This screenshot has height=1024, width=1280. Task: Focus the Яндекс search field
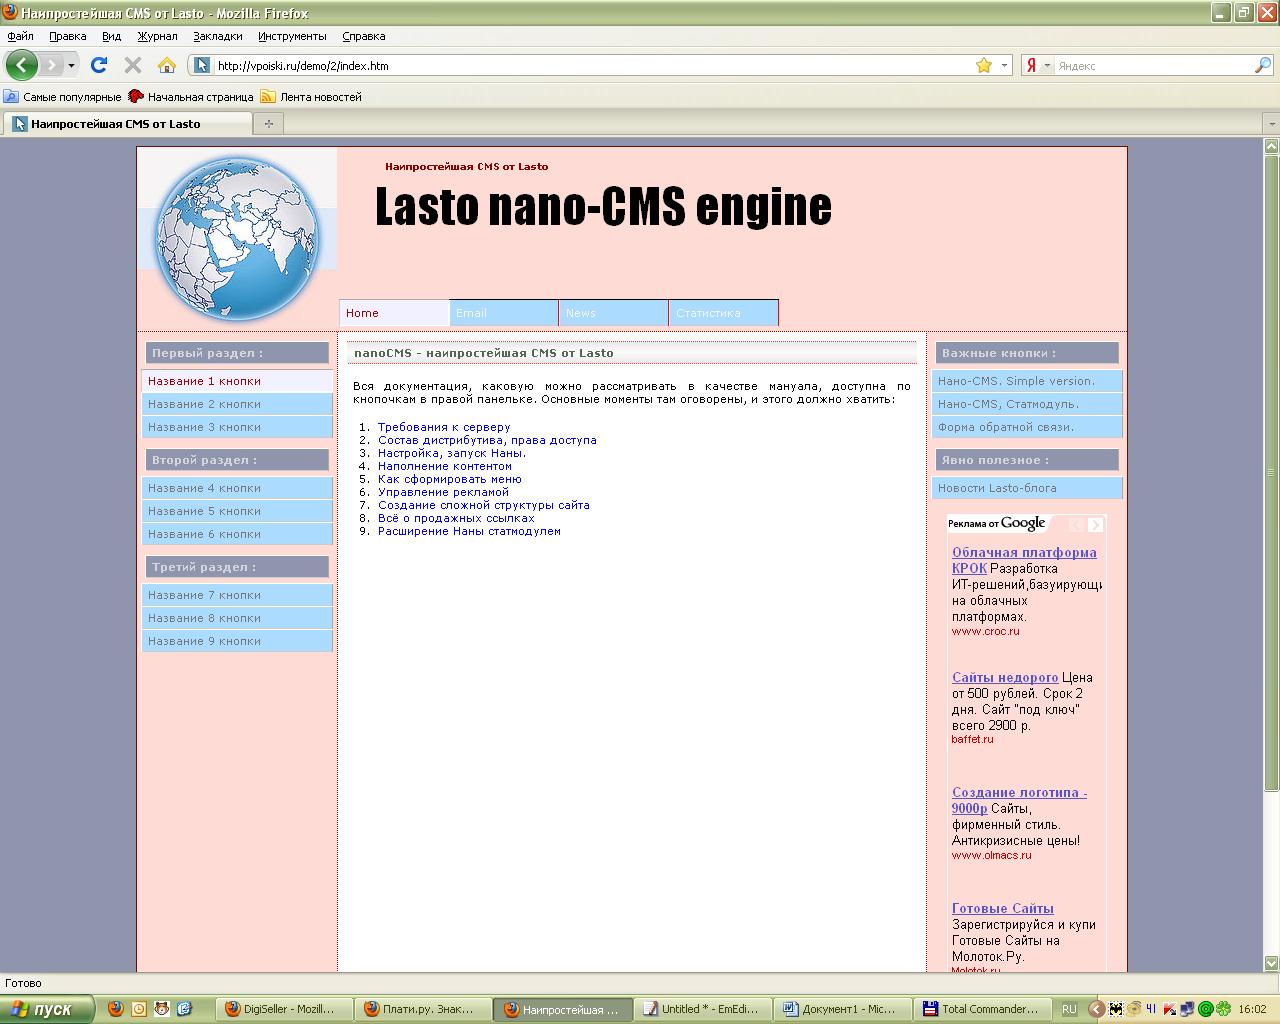coord(1154,65)
